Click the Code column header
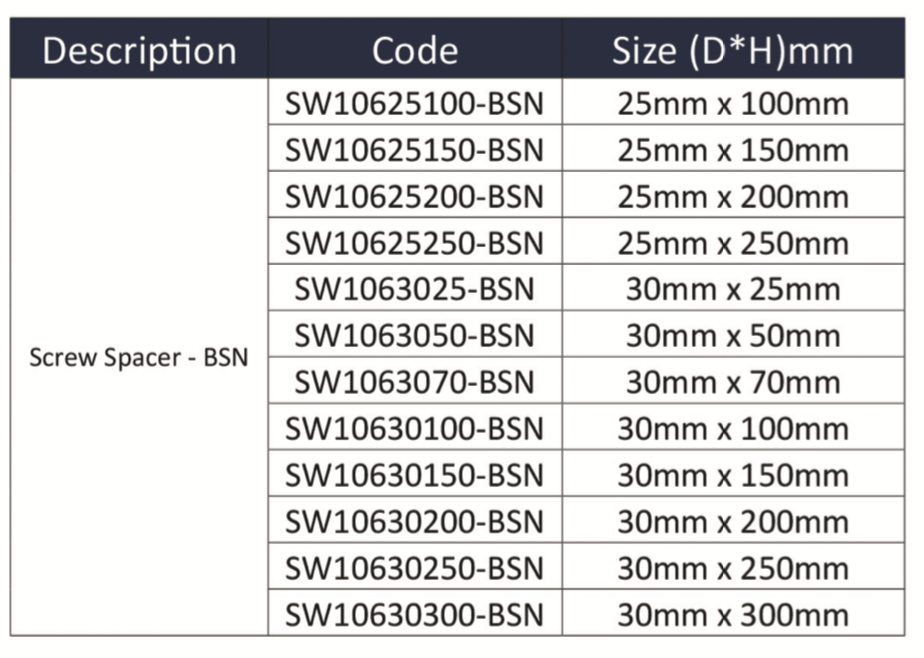 click(x=415, y=50)
